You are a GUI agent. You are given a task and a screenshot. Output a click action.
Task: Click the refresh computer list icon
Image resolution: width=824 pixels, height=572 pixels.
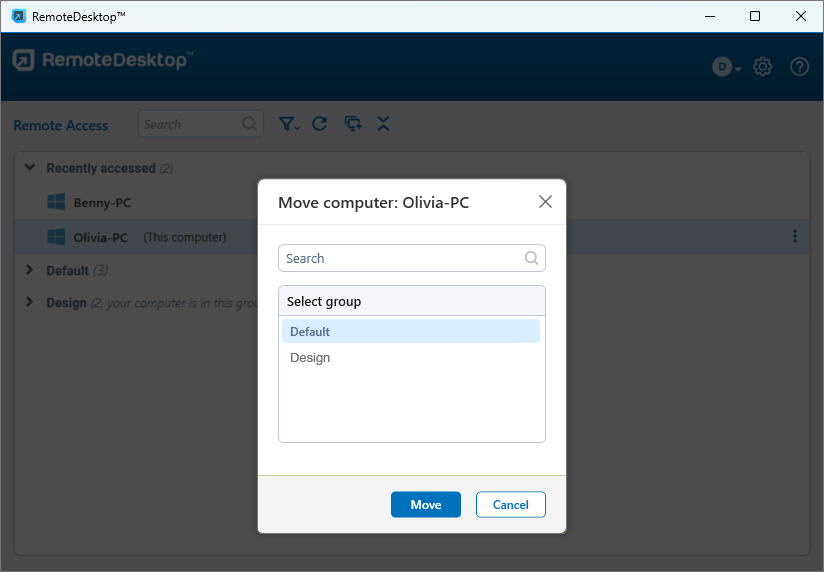click(x=320, y=124)
